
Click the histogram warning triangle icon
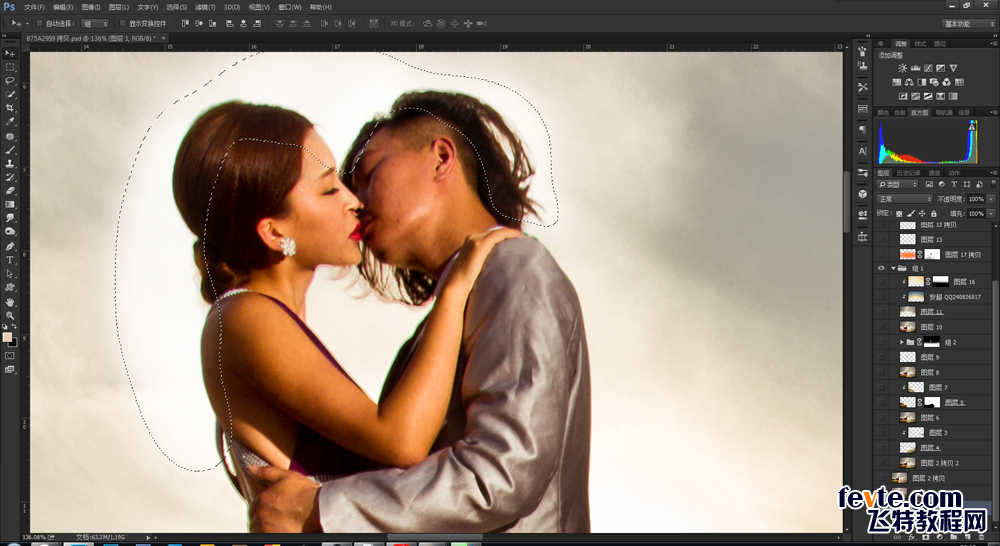973,127
